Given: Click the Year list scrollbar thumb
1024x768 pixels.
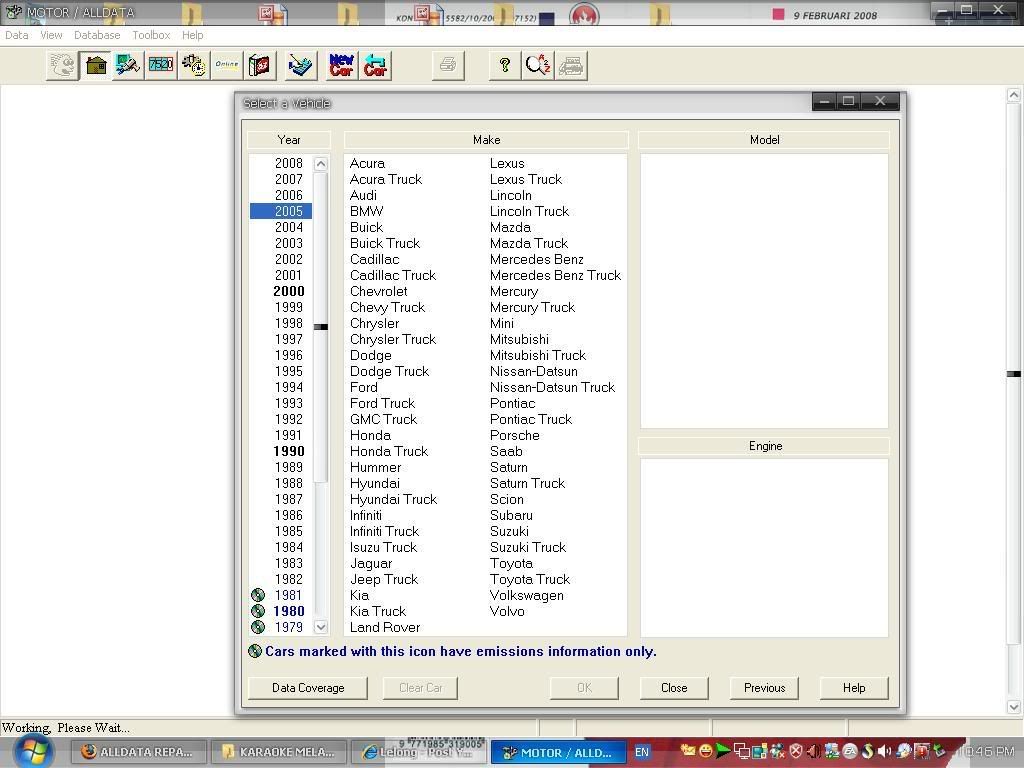Looking at the screenshot, I should coord(321,327).
